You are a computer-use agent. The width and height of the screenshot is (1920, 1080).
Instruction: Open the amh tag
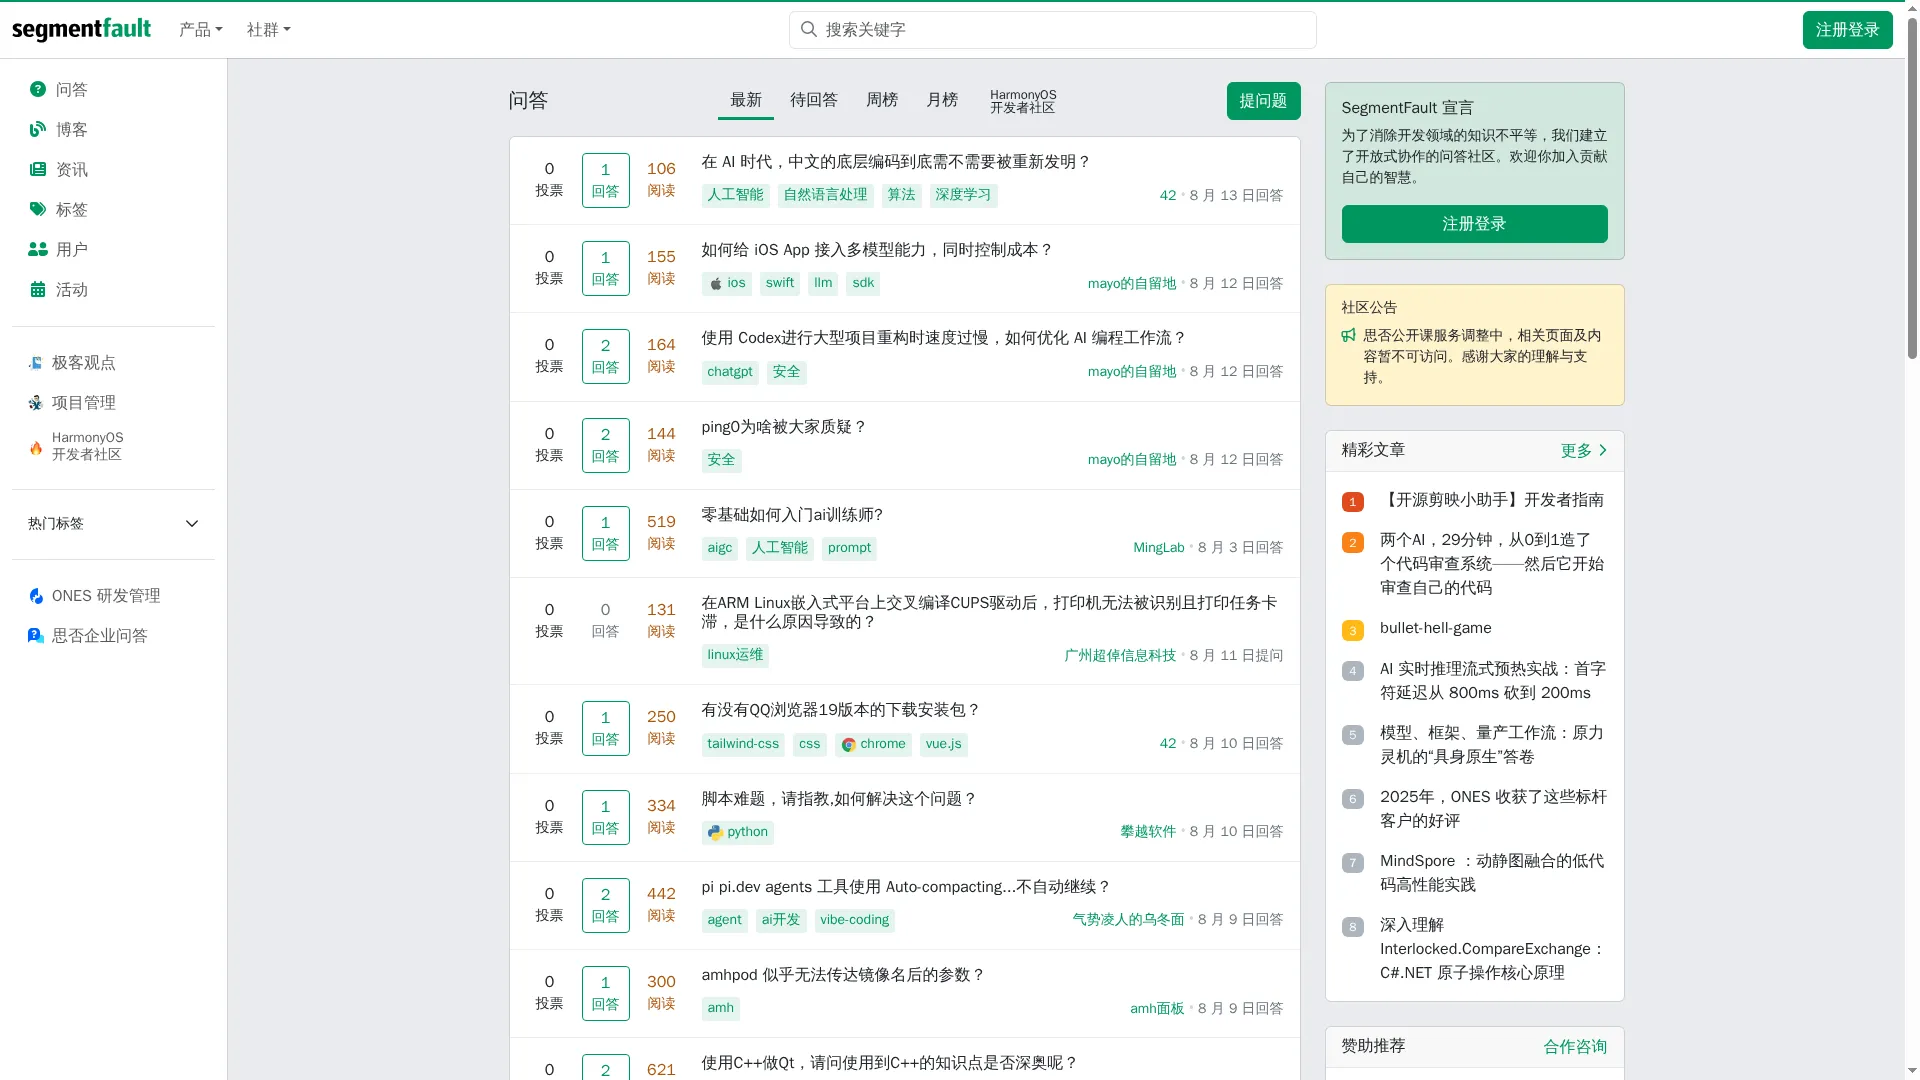click(x=721, y=1008)
